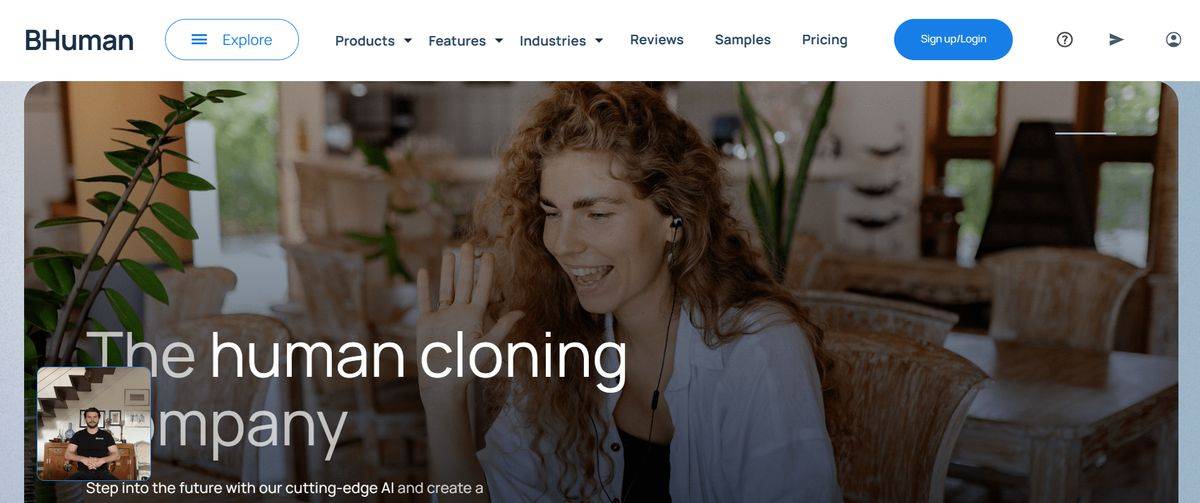Image resolution: width=1200 pixels, height=503 pixels.
Task: Open the Explore hamburger menu icon
Action: pos(199,40)
